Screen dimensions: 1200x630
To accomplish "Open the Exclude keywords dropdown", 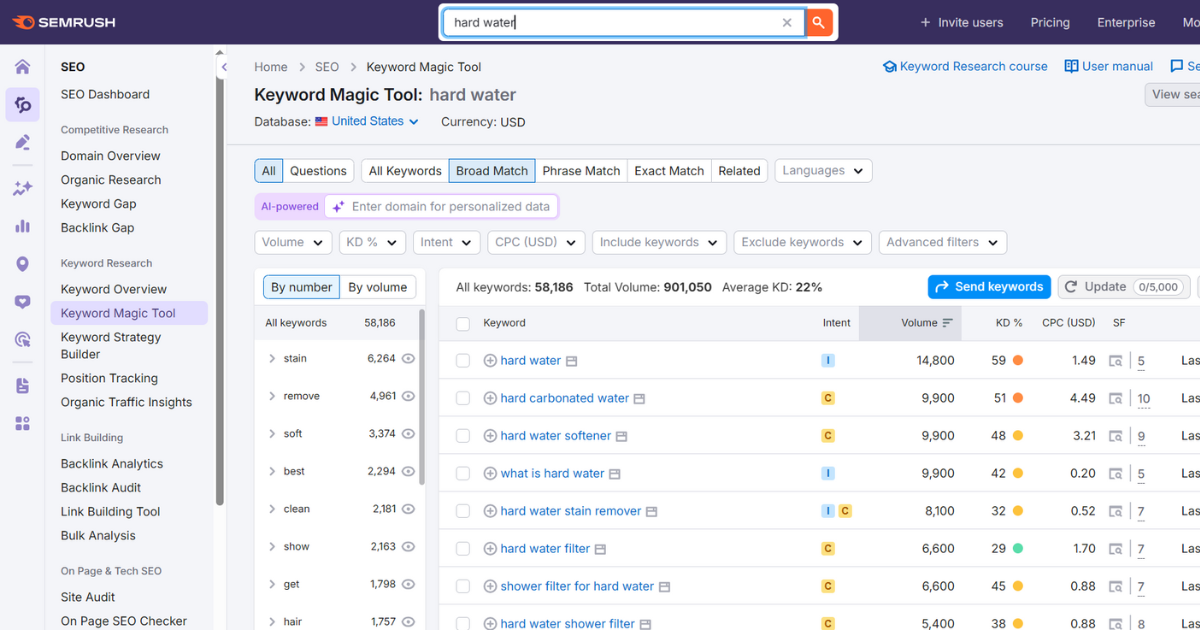I will pyautogui.click(x=803, y=242).
